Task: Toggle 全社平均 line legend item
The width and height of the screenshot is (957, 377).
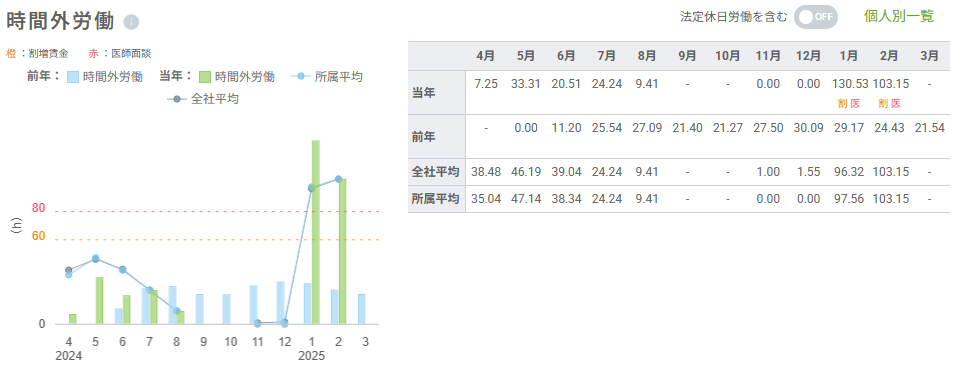Action: tap(203, 99)
